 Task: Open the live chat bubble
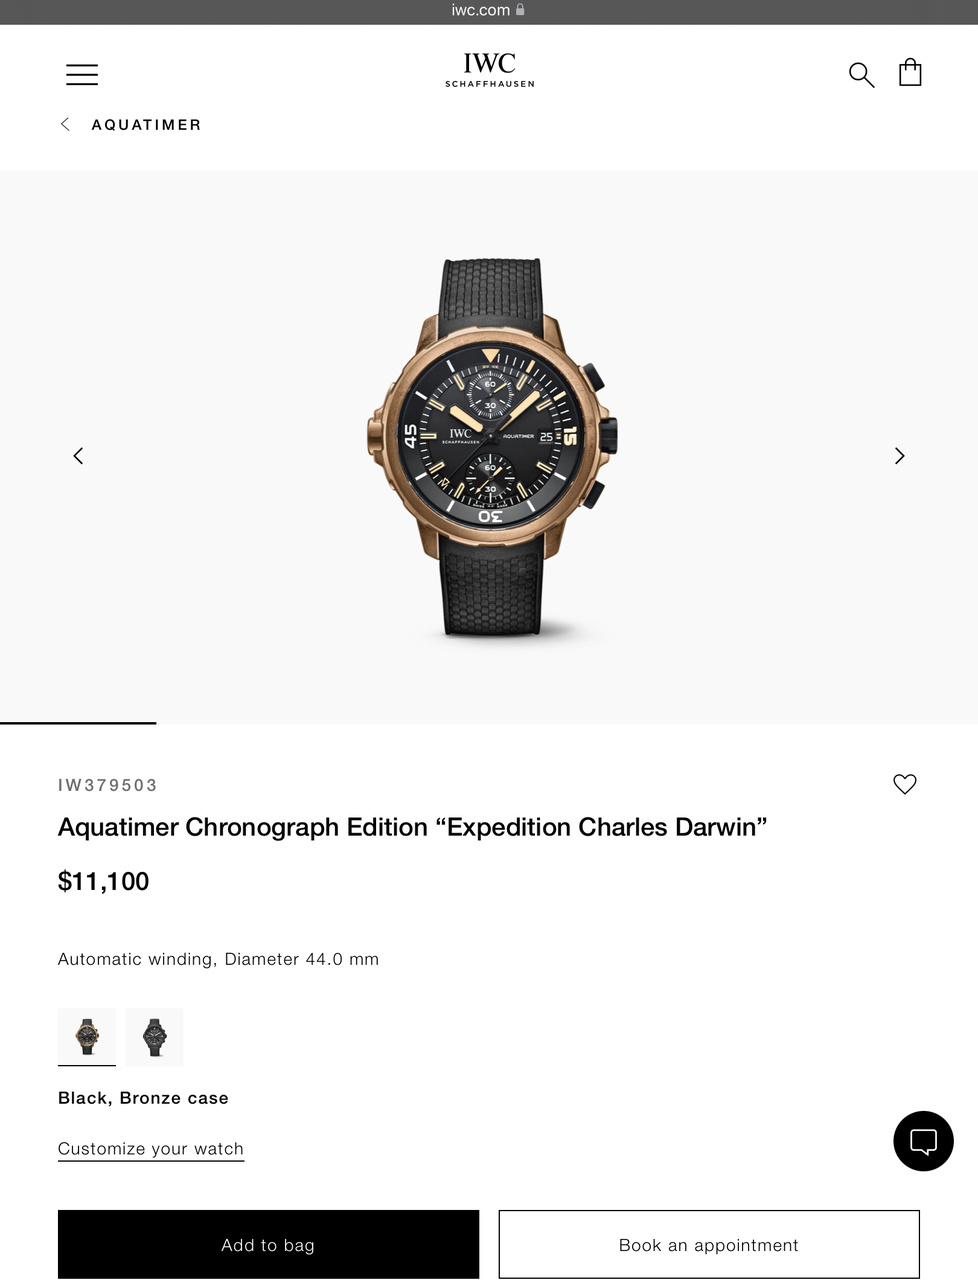[923, 1141]
